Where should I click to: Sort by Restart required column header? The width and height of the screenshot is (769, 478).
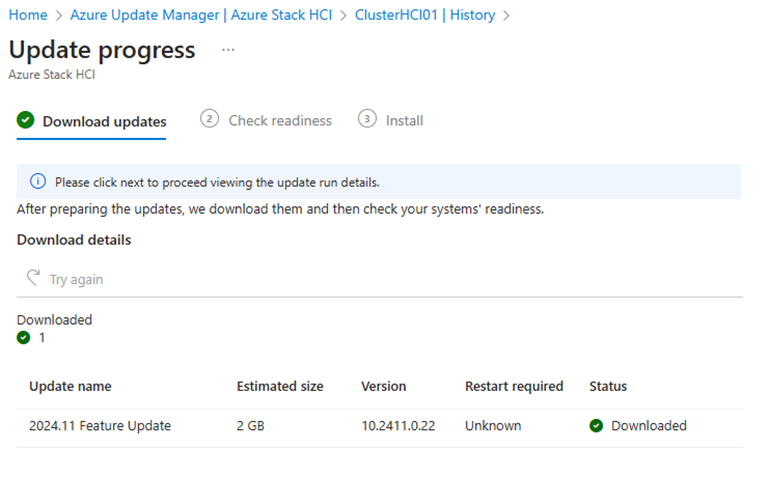pos(514,386)
